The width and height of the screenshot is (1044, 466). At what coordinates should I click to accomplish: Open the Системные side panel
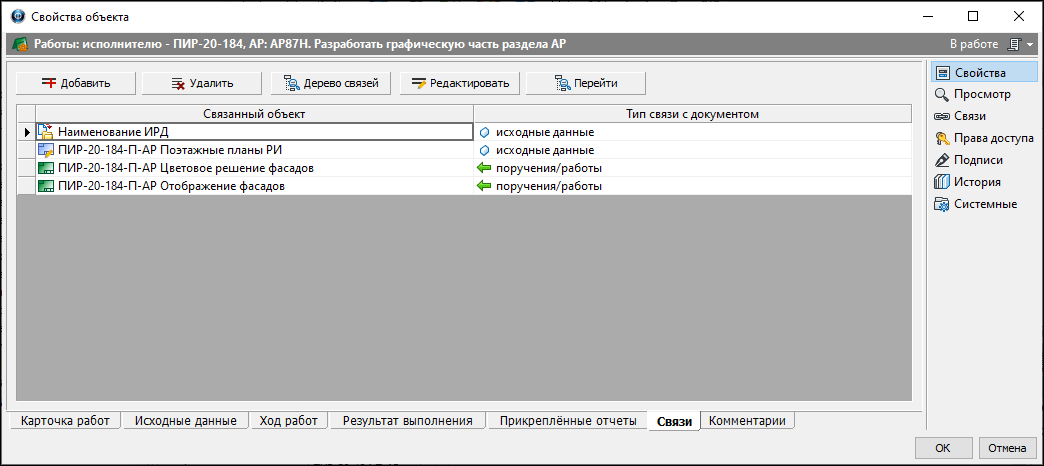point(975,204)
